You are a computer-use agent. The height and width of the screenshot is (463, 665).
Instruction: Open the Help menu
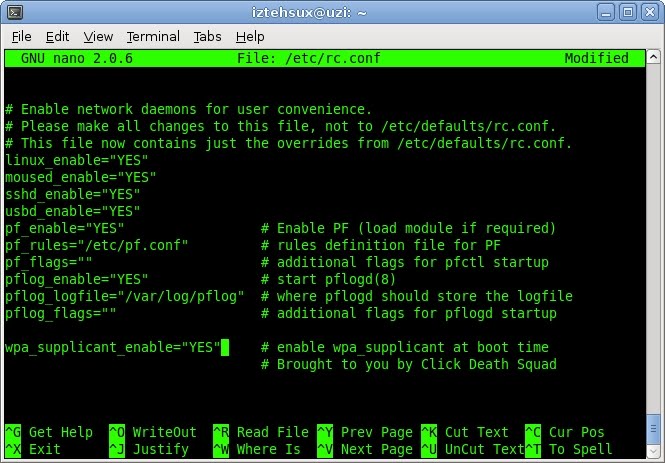(250, 36)
